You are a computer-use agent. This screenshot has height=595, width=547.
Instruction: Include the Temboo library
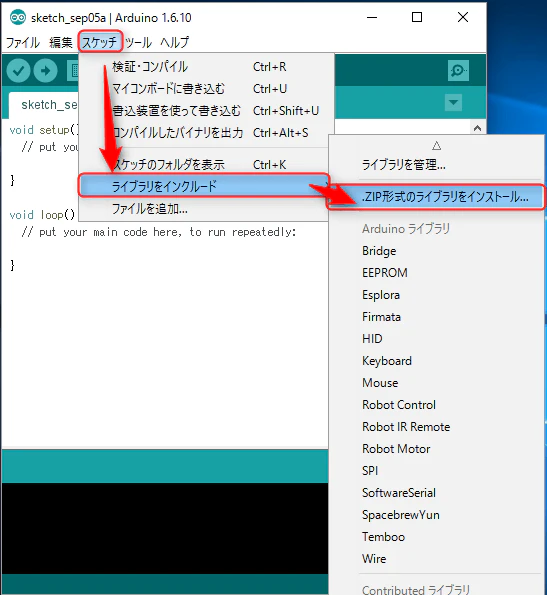click(x=436, y=537)
